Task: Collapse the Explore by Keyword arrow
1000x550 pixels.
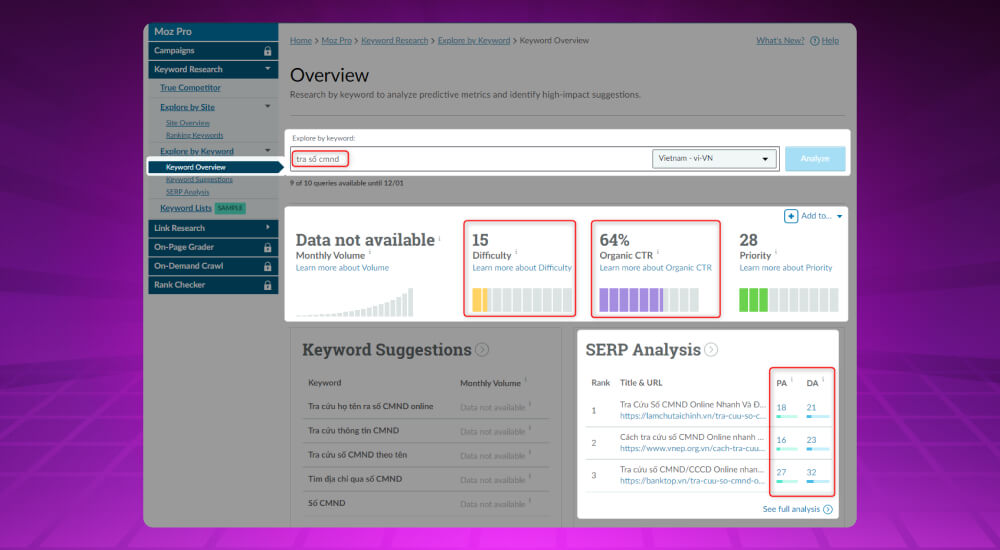Action: click(268, 151)
